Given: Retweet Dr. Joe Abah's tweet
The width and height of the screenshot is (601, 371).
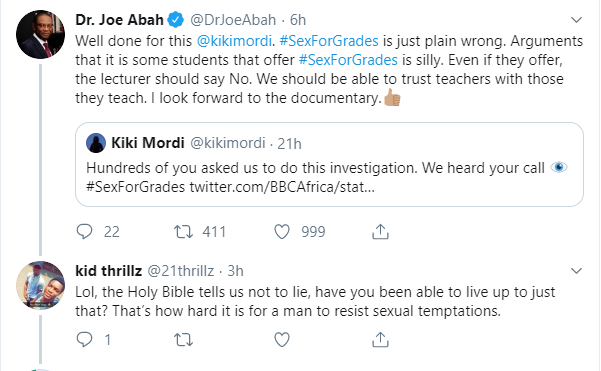Looking at the screenshot, I should pos(184,231).
